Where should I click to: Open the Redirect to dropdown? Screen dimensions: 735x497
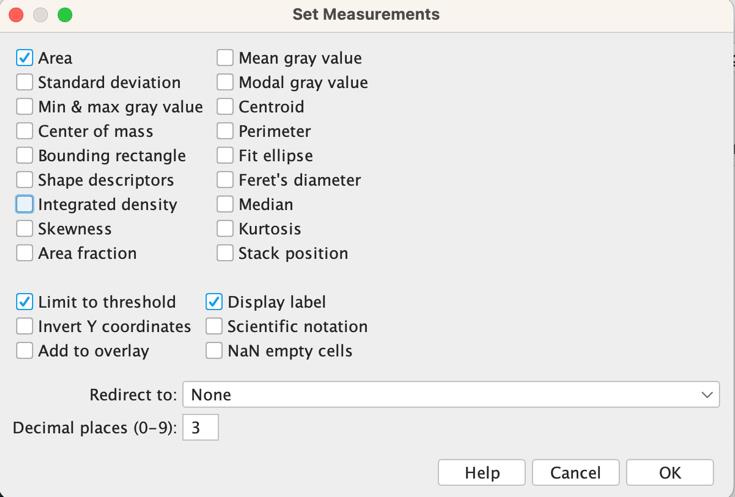(451, 395)
